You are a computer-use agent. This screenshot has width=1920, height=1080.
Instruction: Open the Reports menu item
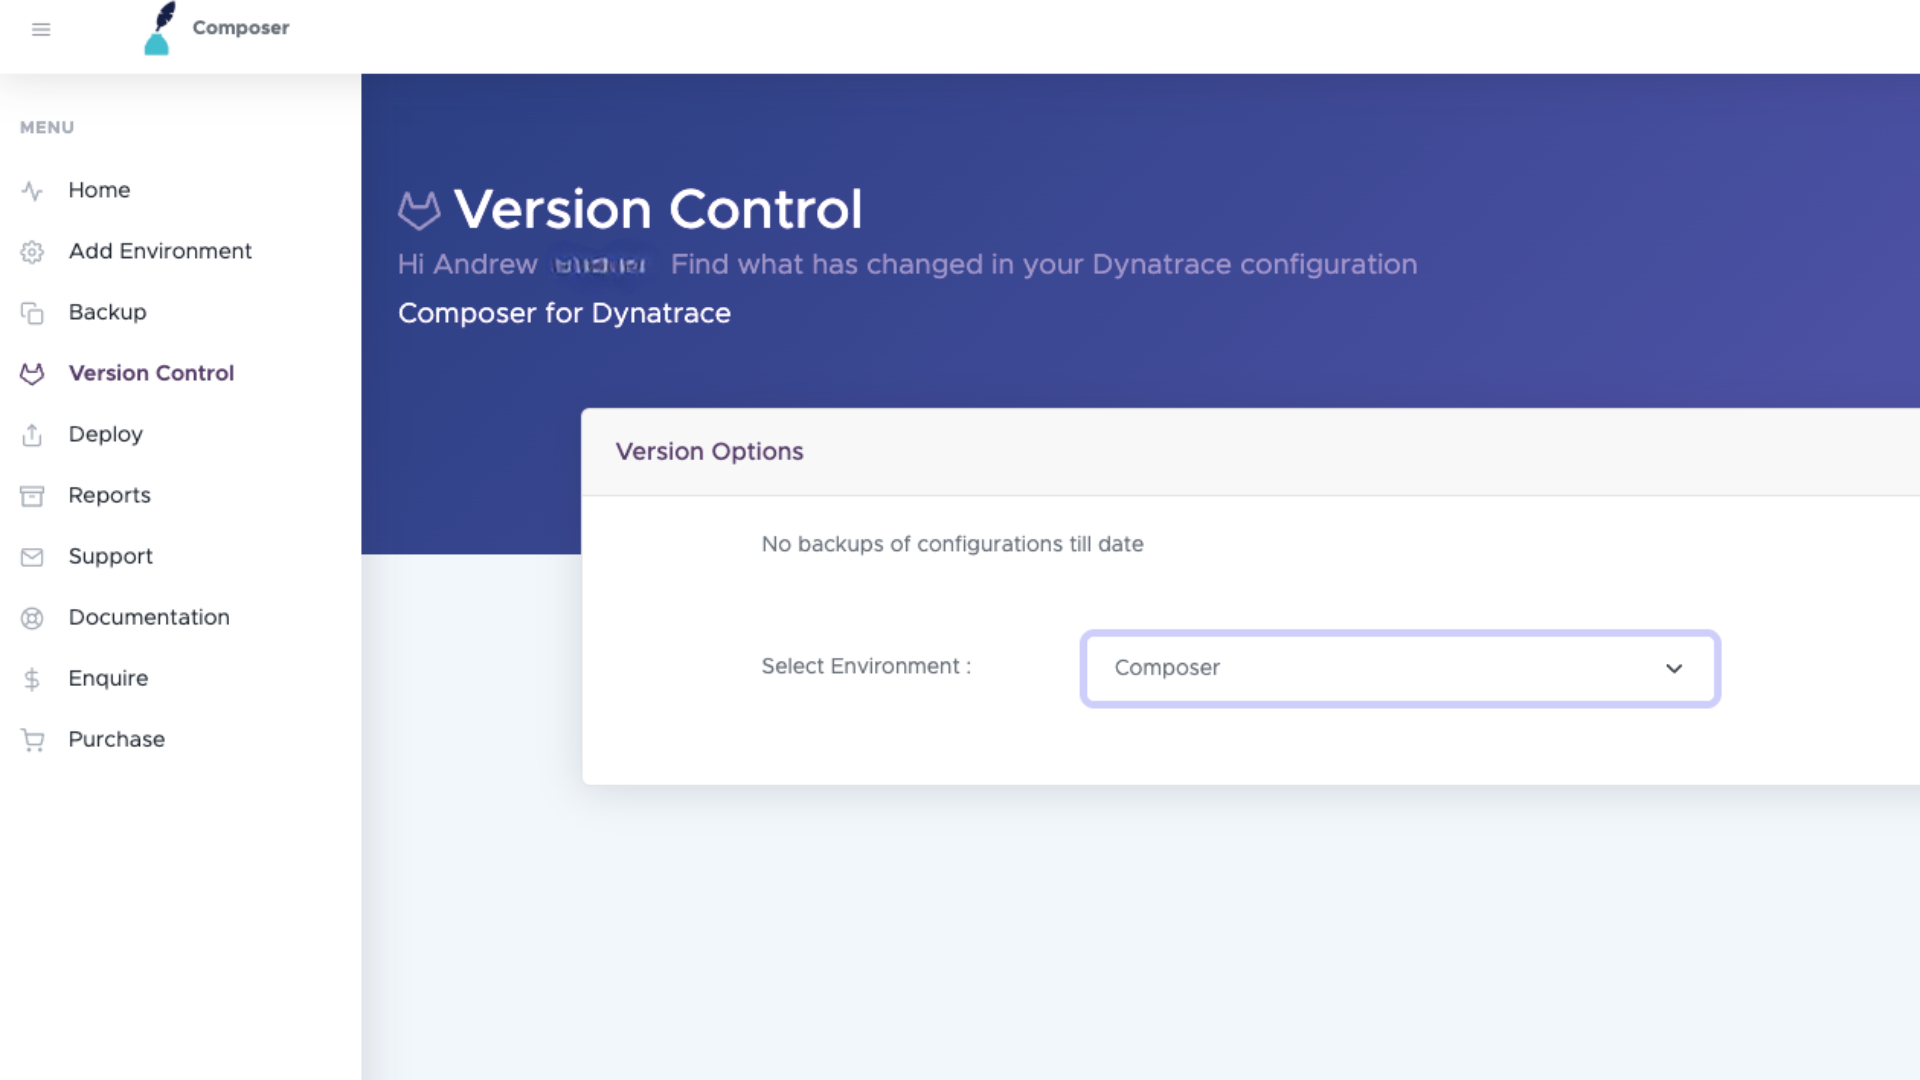pos(109,495)
